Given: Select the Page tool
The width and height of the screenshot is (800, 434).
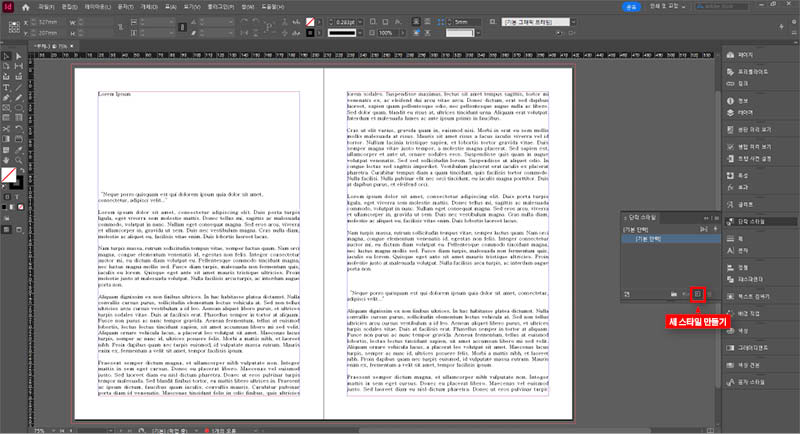Looking at the screenshot, I should pyautogui.click(x=7, y=66).
